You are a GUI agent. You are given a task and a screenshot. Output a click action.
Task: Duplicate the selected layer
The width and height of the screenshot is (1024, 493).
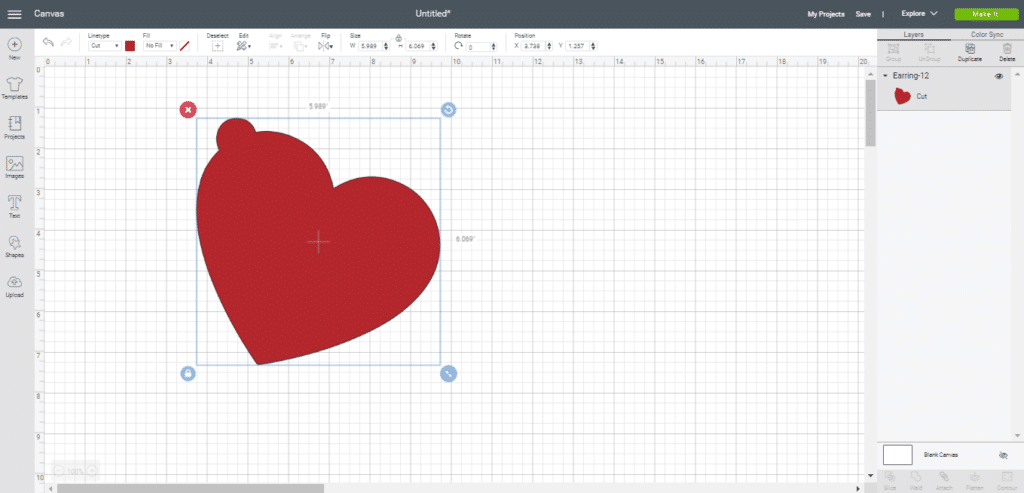click(968, 50)
